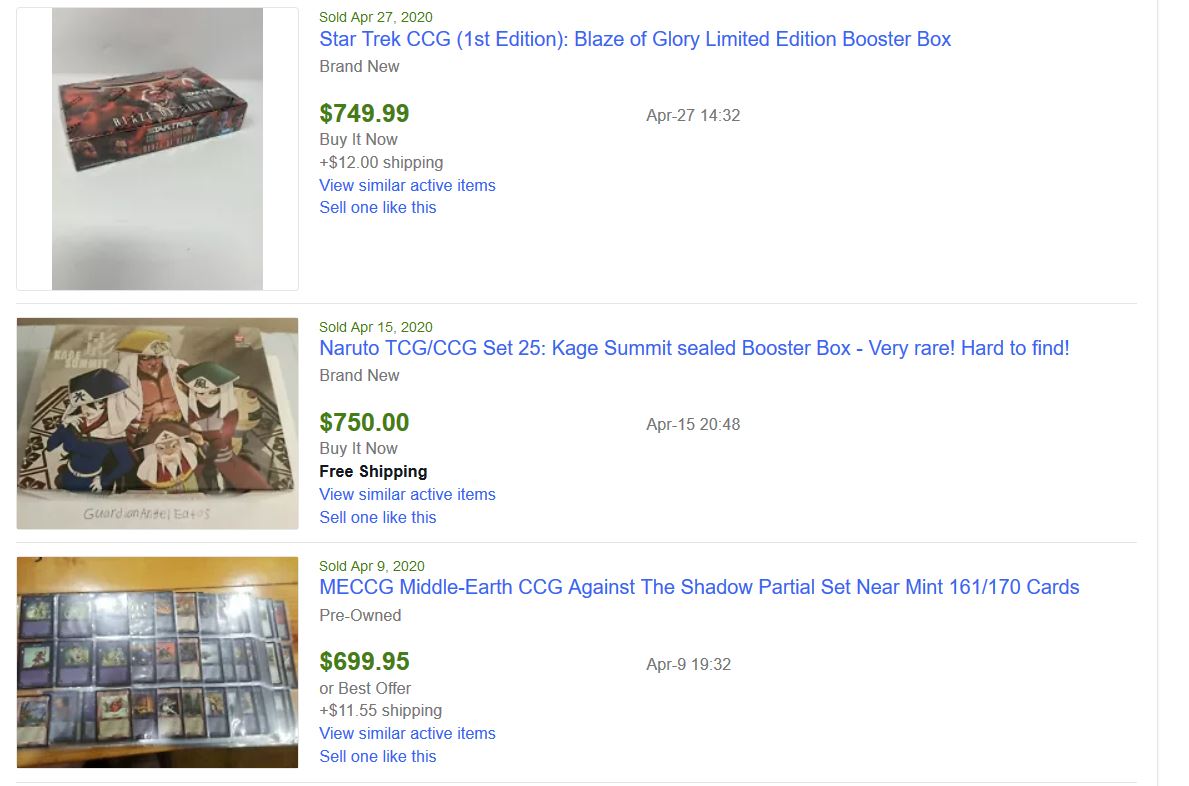The width and height of the screenshot is (1189, 786).
Task: Click the Apr-15 20:48 sale timestamp
Action: click(x=693, y=425)
